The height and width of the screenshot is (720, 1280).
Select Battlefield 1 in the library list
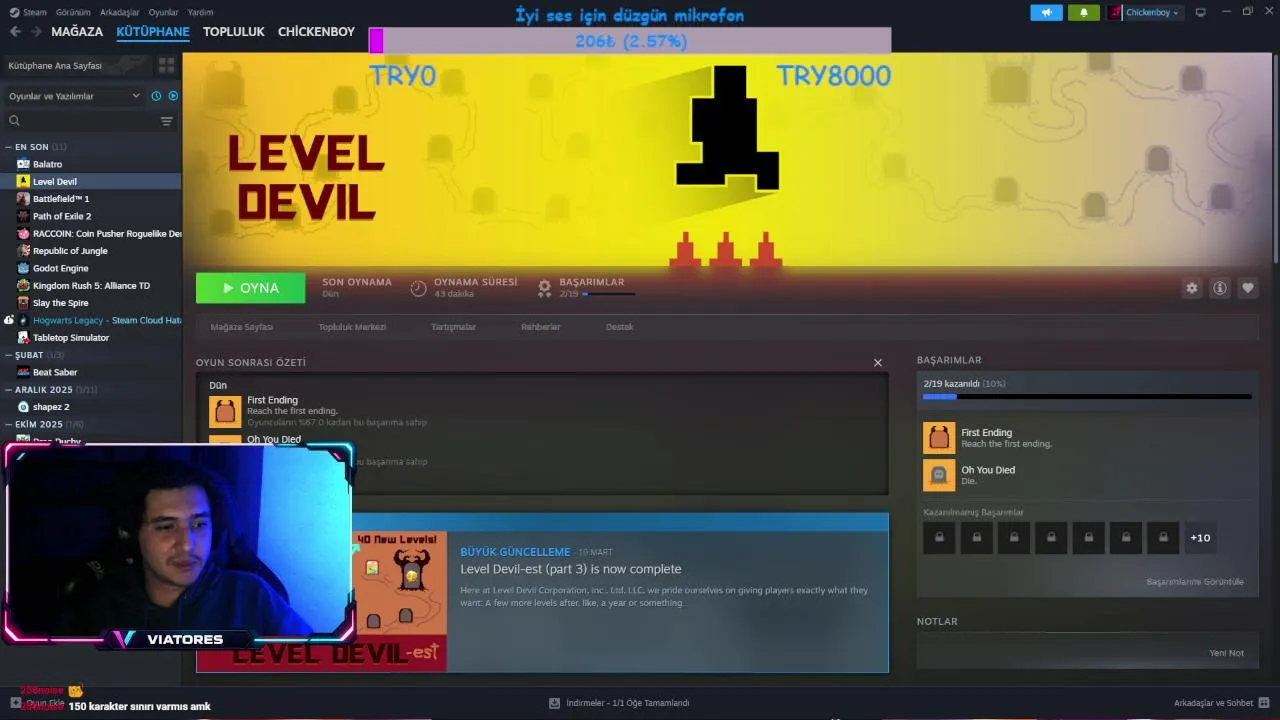click(92, 199)
